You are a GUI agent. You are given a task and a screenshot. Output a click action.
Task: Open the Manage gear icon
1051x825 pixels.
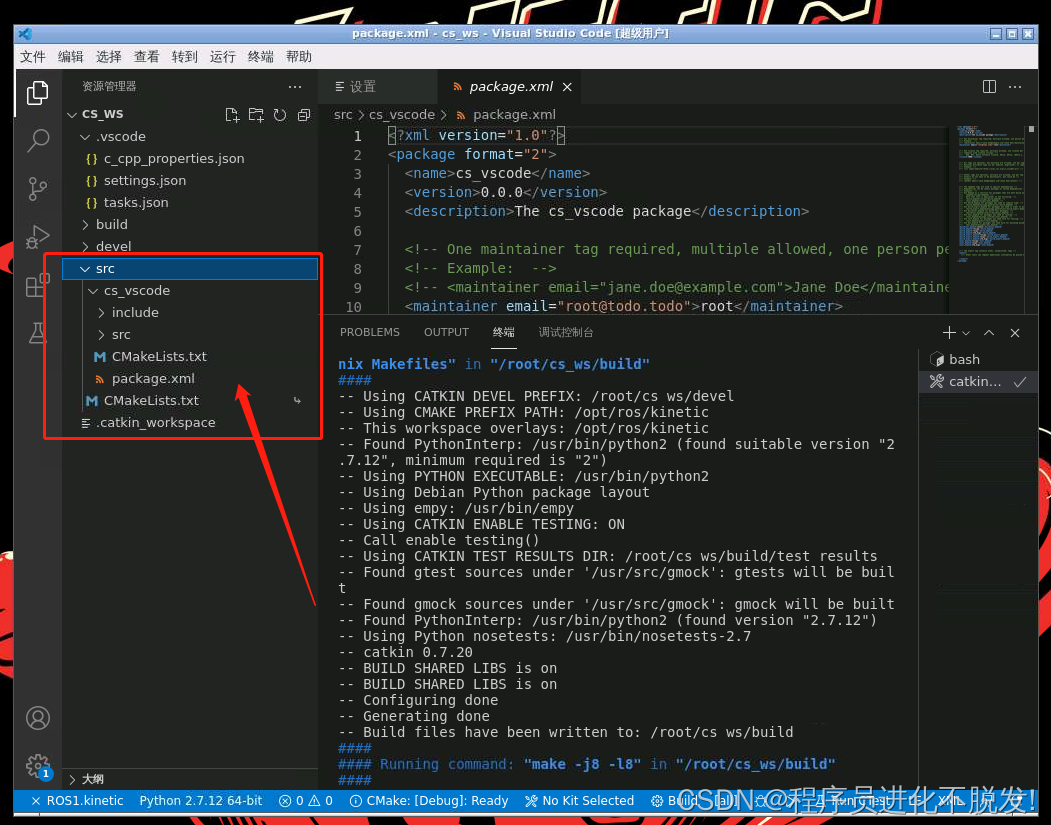click(x=38, y=765)
